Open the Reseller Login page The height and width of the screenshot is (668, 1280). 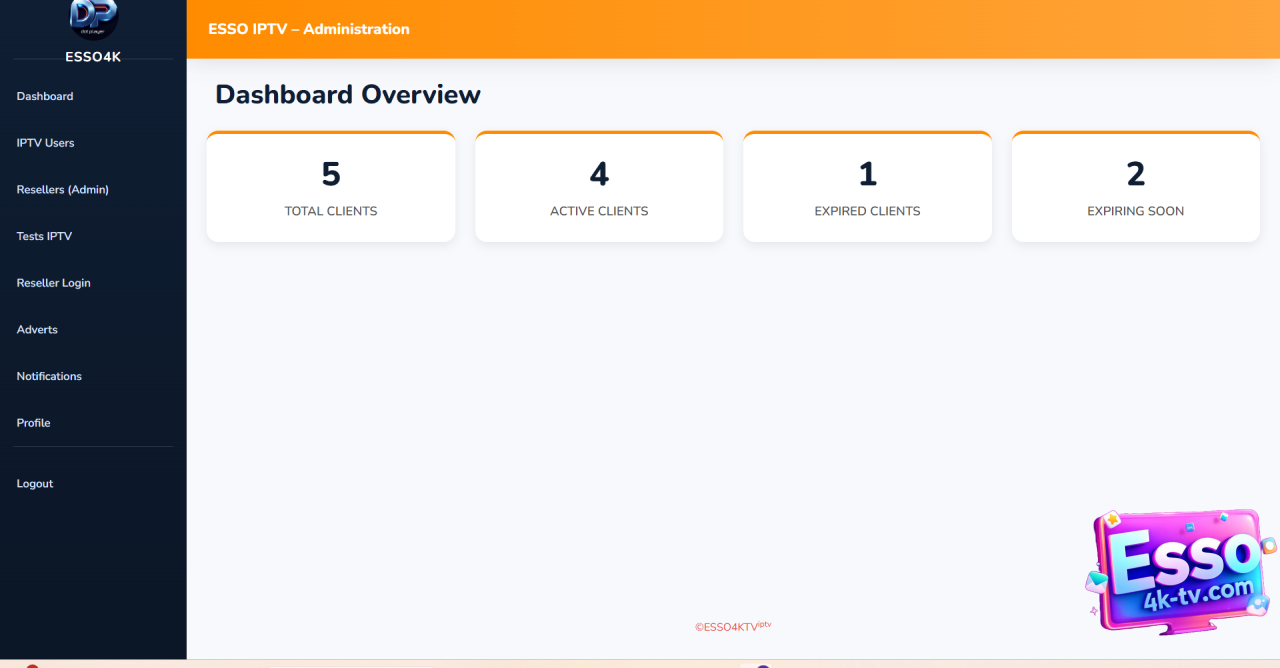(54, 283)
